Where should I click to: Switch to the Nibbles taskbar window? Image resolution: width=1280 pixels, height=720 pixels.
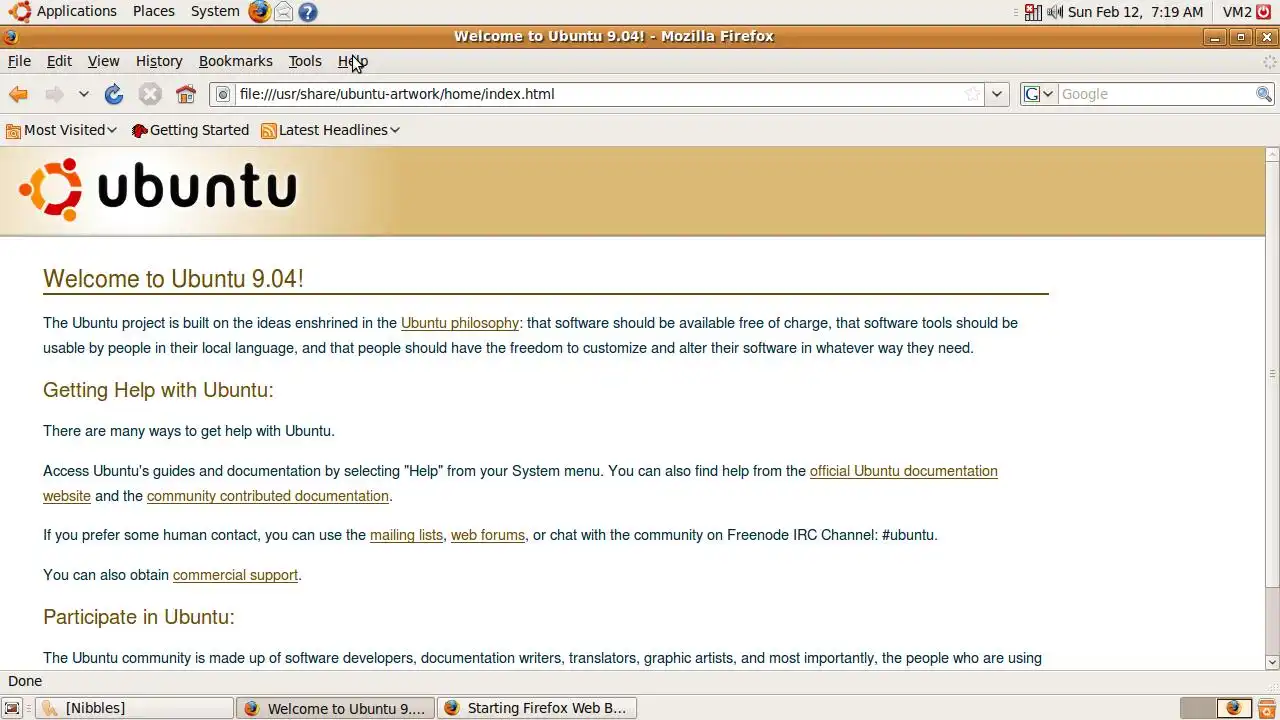point(134,708)
